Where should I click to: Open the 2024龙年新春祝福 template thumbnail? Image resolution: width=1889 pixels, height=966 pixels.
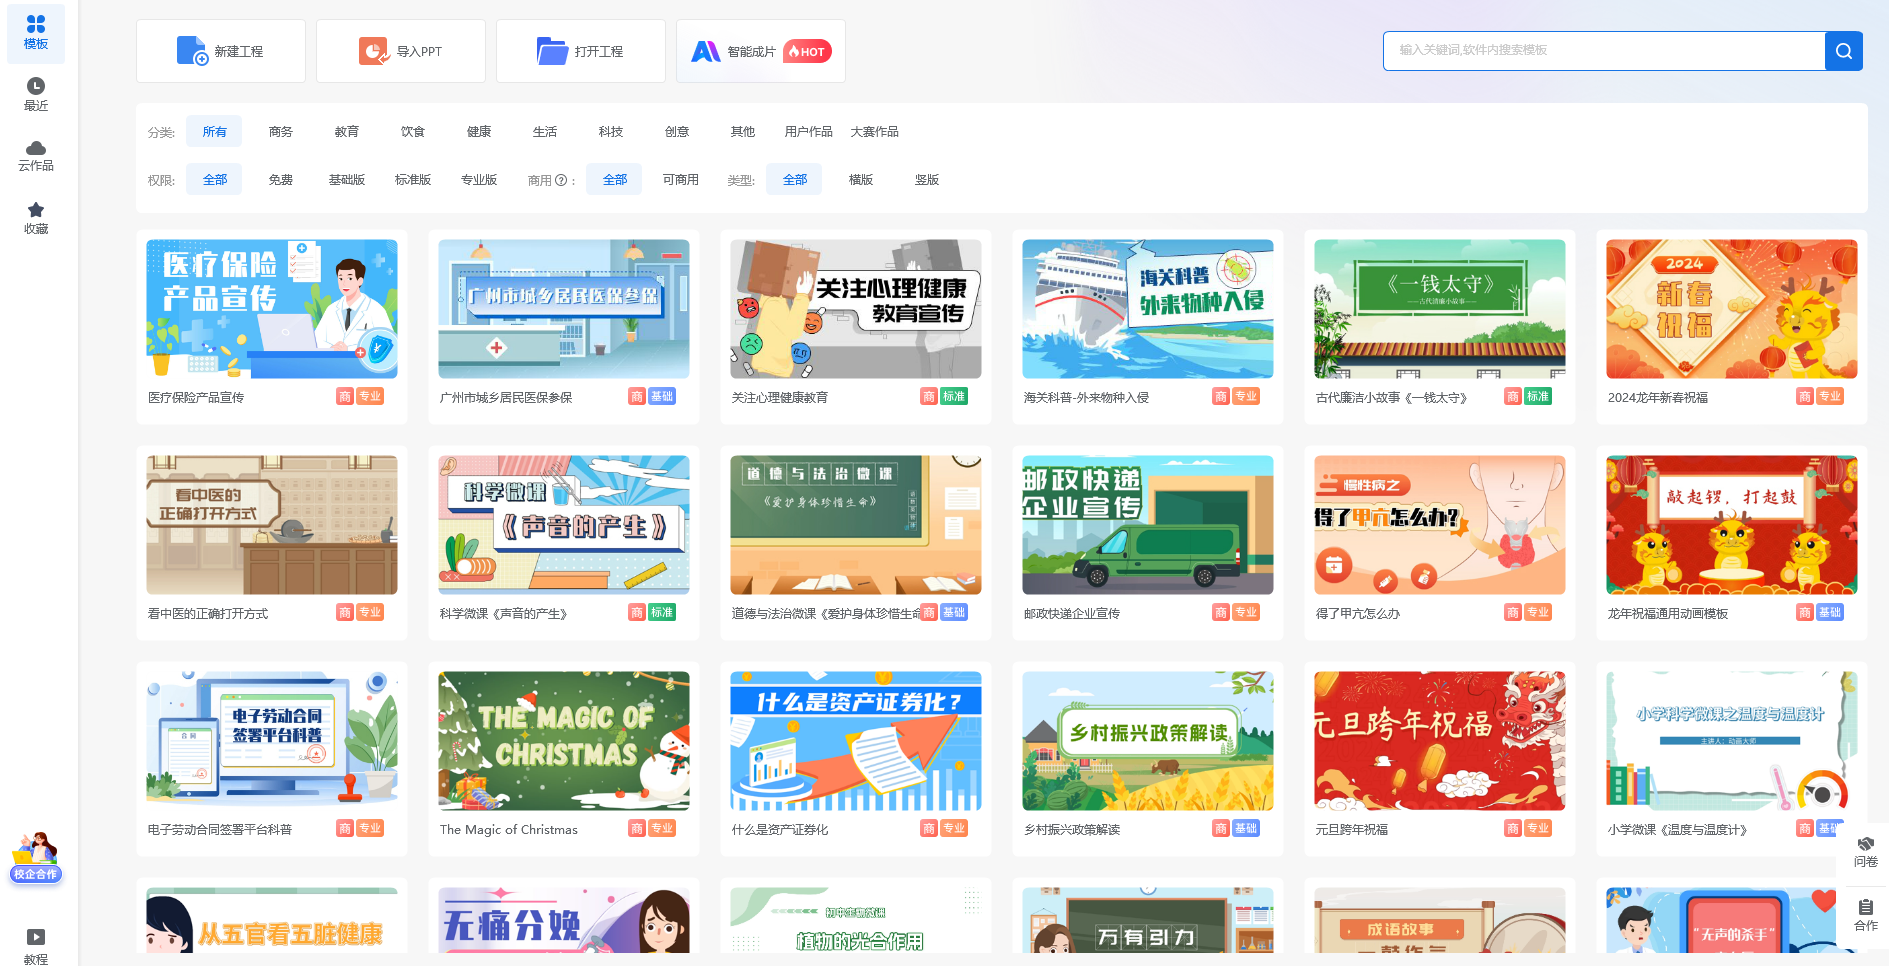[1732, 309]
